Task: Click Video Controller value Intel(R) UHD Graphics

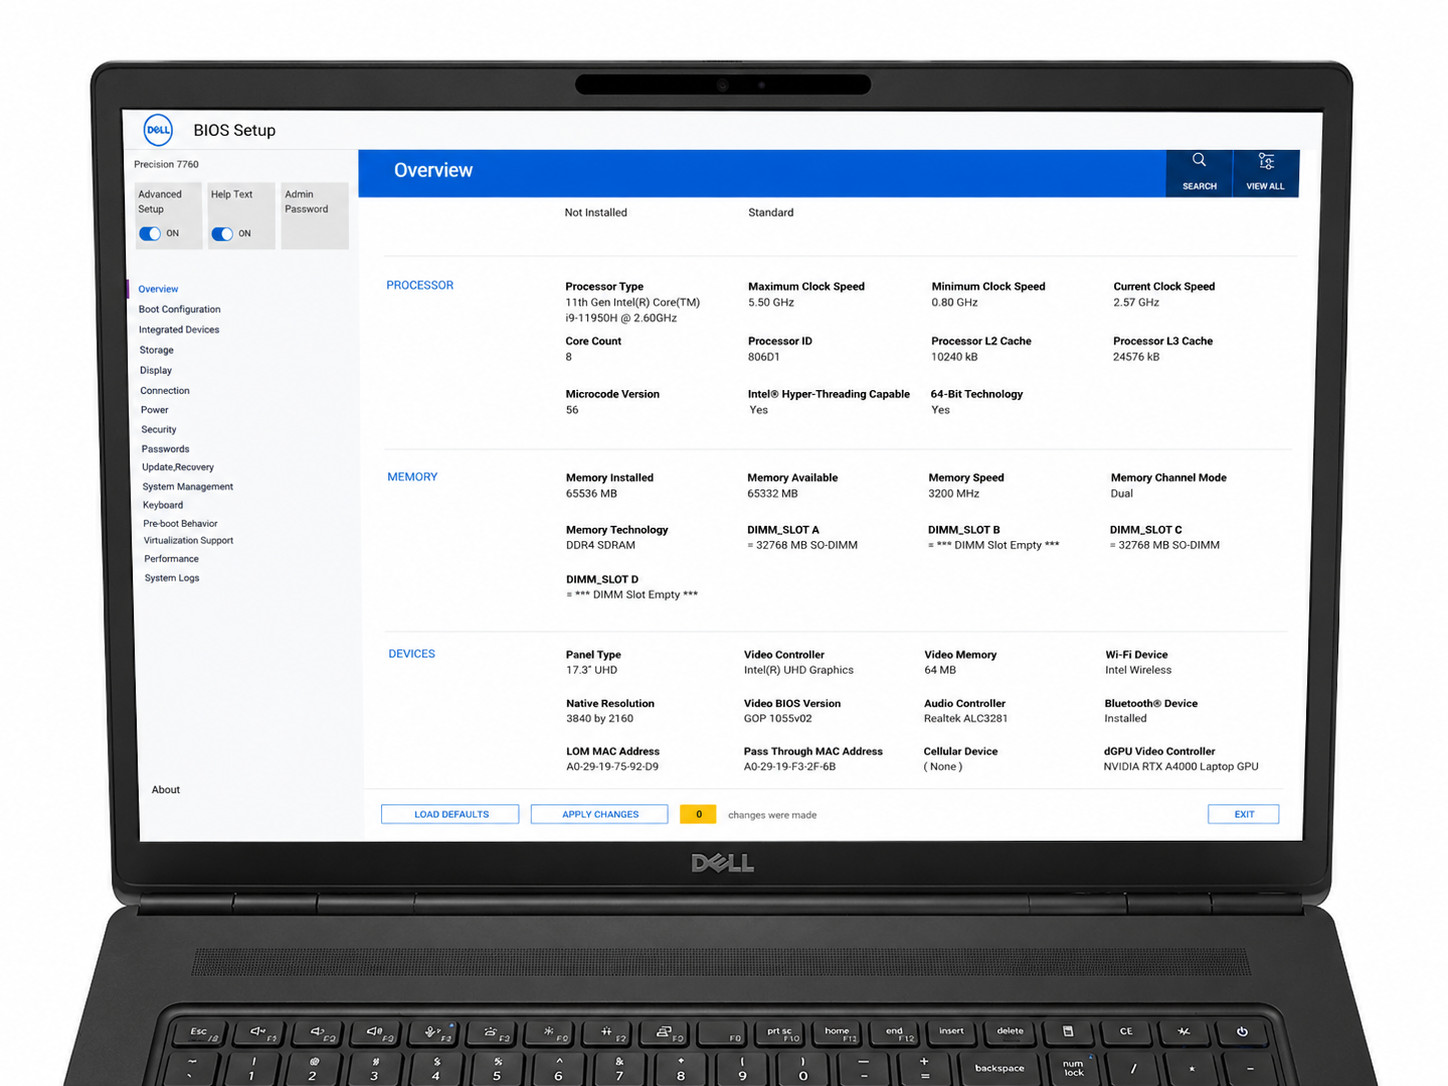Action: [799, 671]
